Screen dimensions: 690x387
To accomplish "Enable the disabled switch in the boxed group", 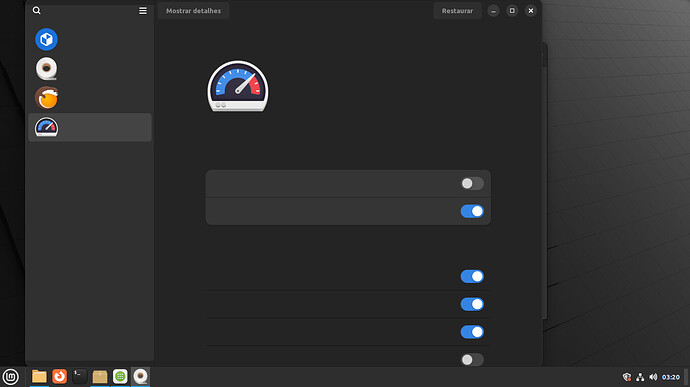I will click(472, 184).
